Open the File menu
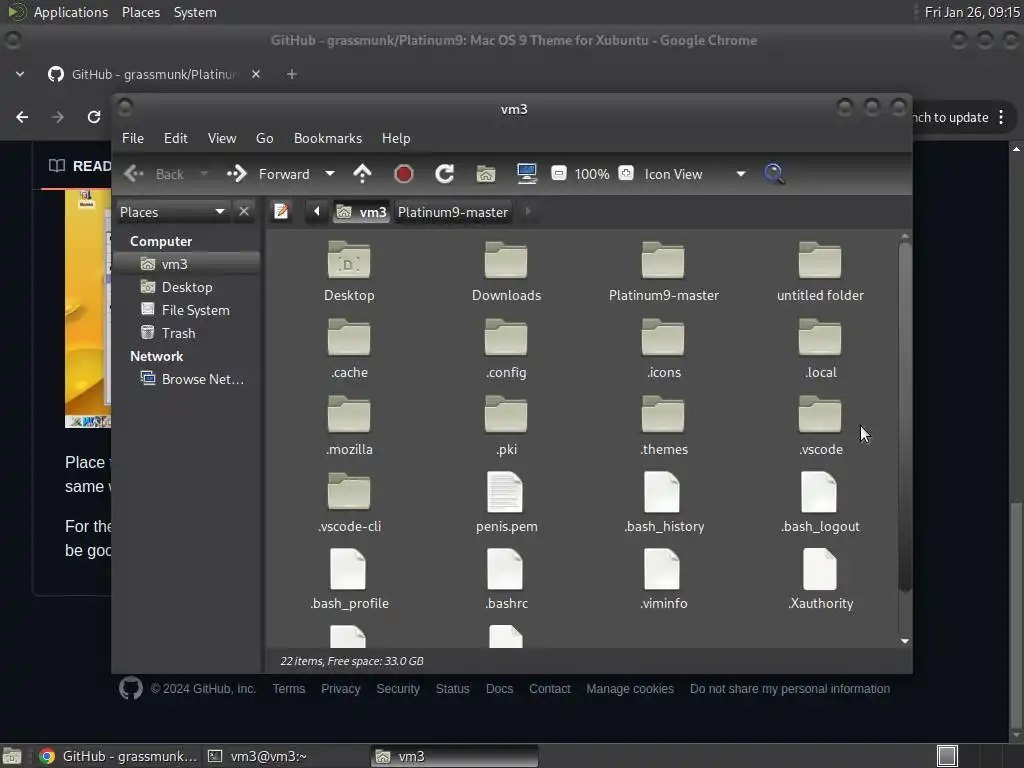This screenshot has width=1024, height=768. (133, 138)
